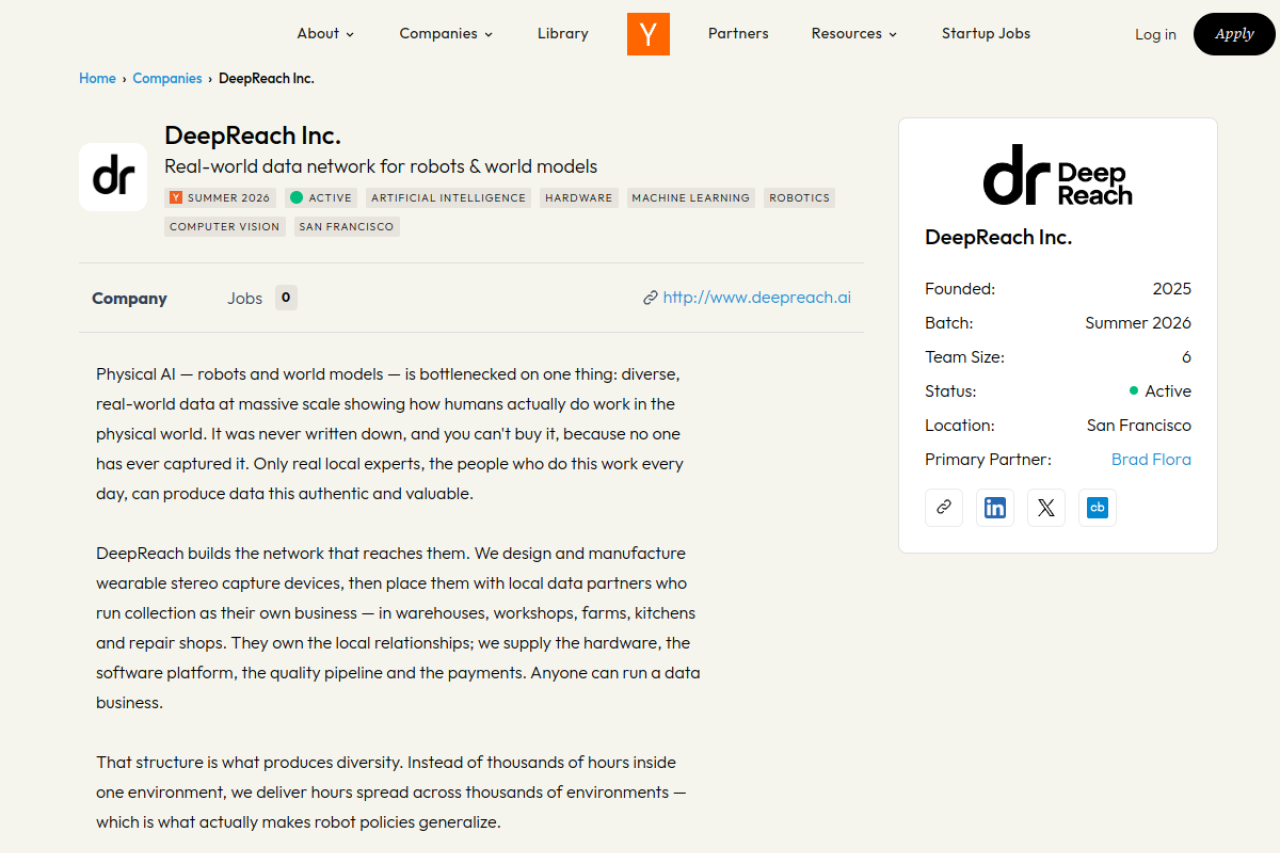The height and width of the screenshot is (853, 1280).
Task: Click the tagline 'Real-world data network for robots & world models'
Action: click(x=381, y=166)
